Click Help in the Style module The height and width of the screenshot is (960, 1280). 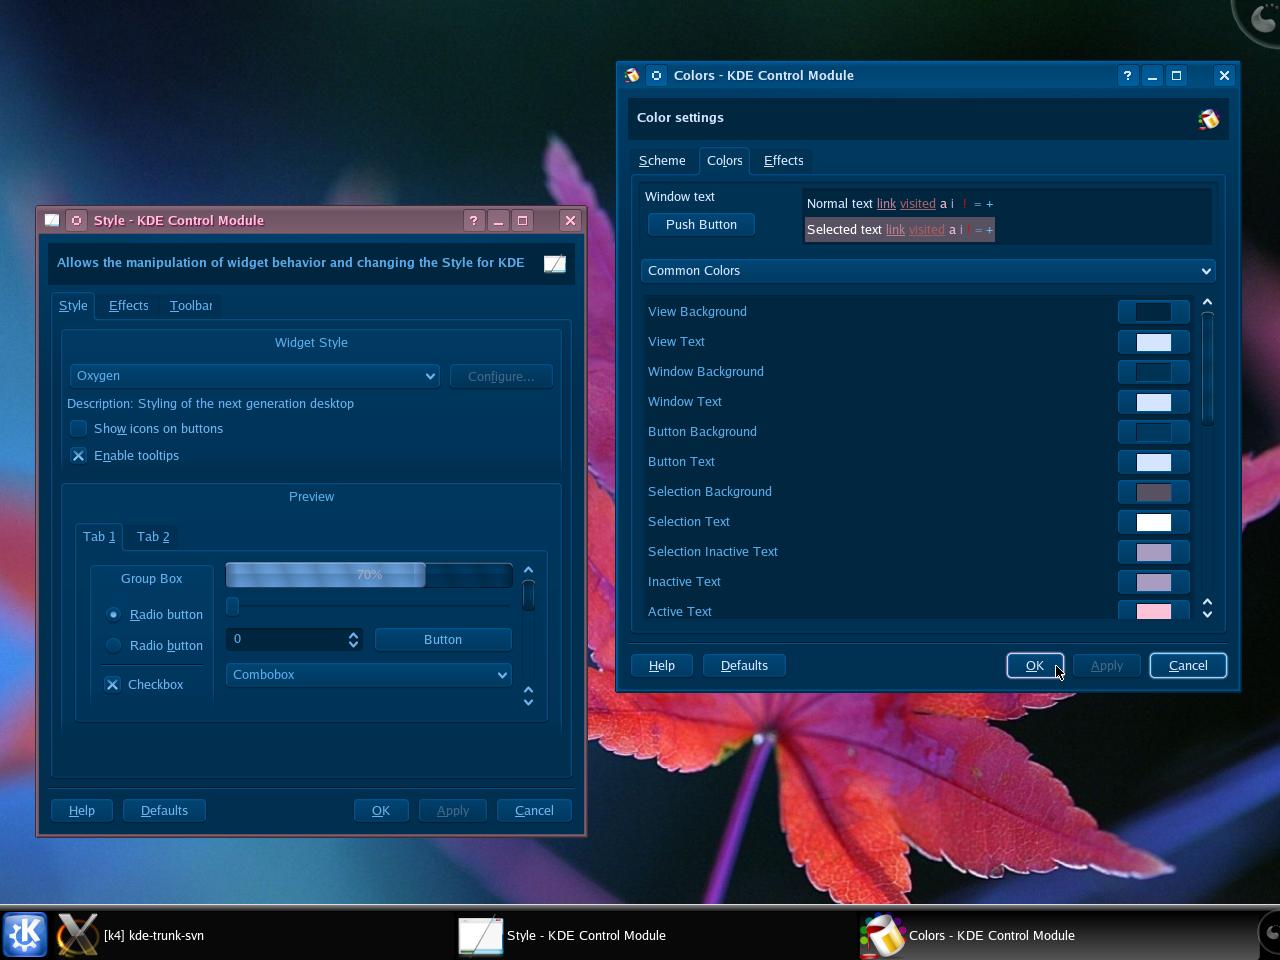tap(82, 810)
